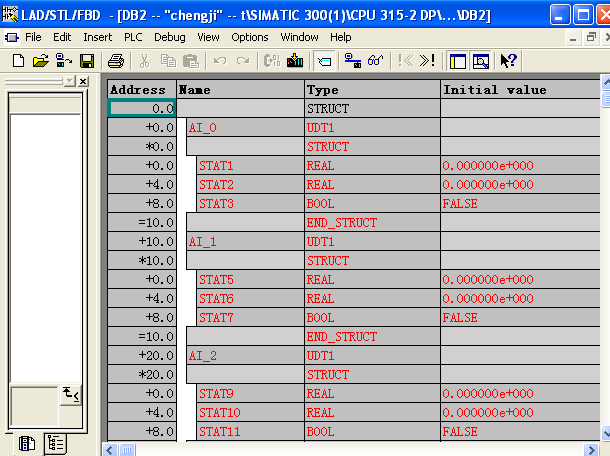Toggle the Details pane button
Image resolution: width=610 pixels, height=456 pixels.
tap(481, 61)
